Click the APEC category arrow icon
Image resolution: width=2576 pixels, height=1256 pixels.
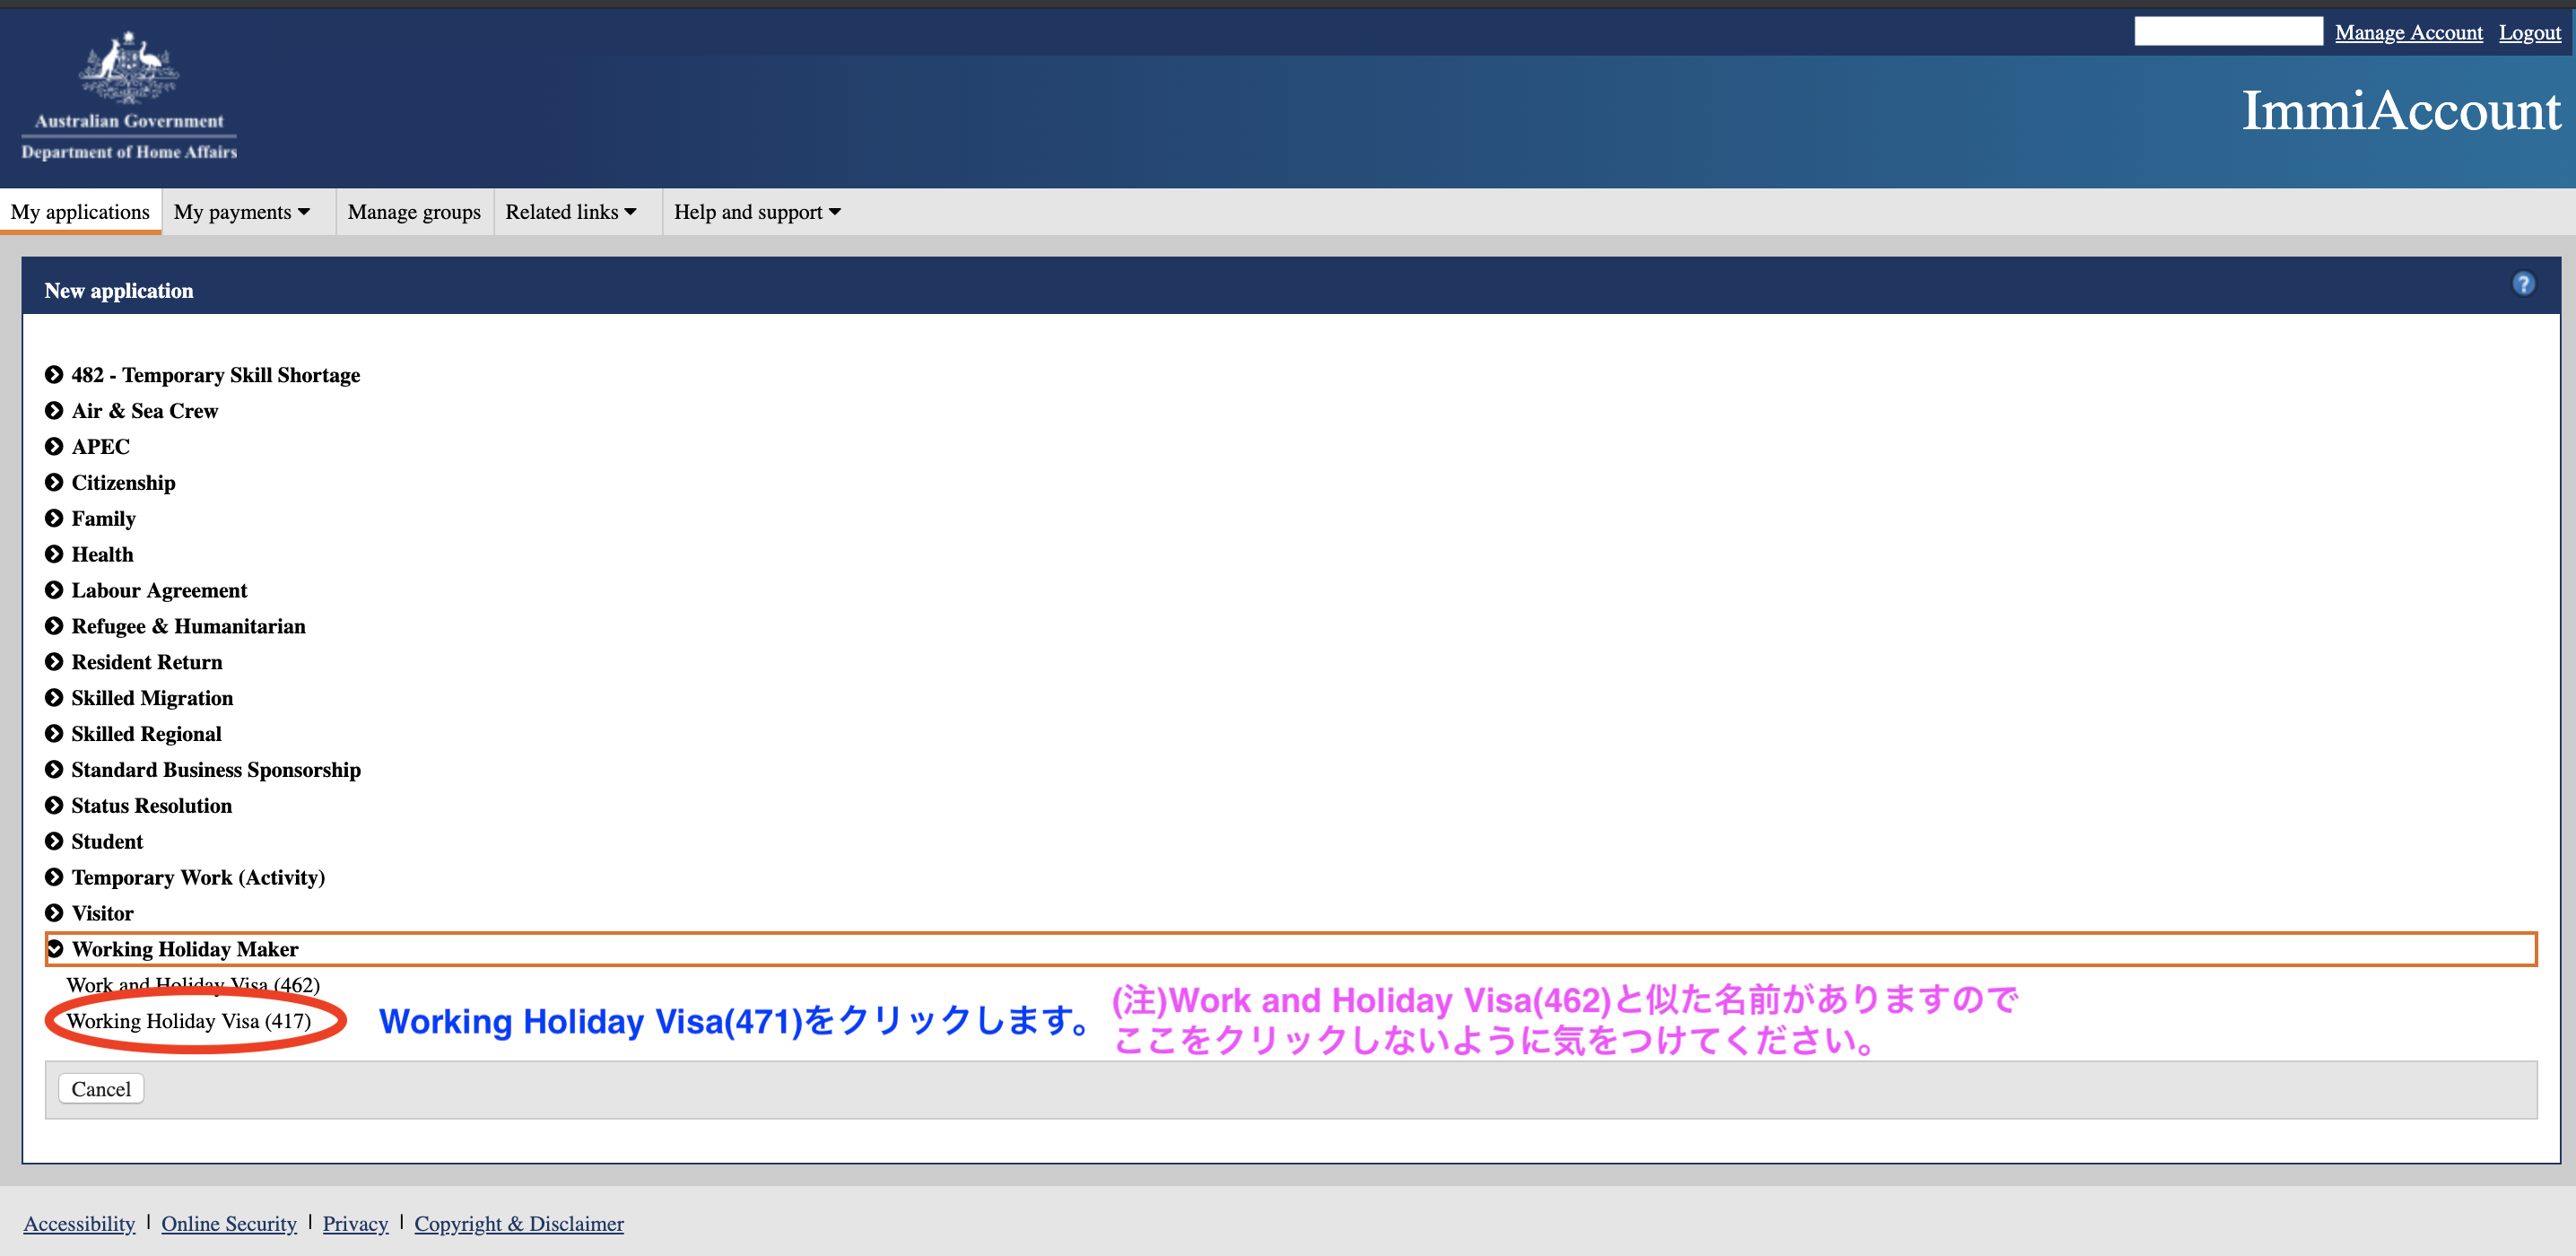click(x=54, y=447)
